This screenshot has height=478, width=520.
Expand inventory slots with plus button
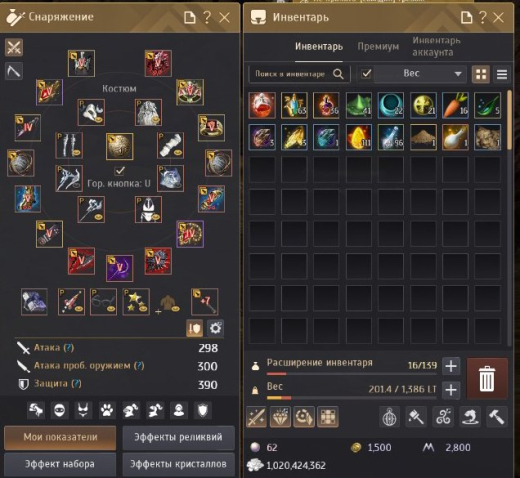click(451, 366)
